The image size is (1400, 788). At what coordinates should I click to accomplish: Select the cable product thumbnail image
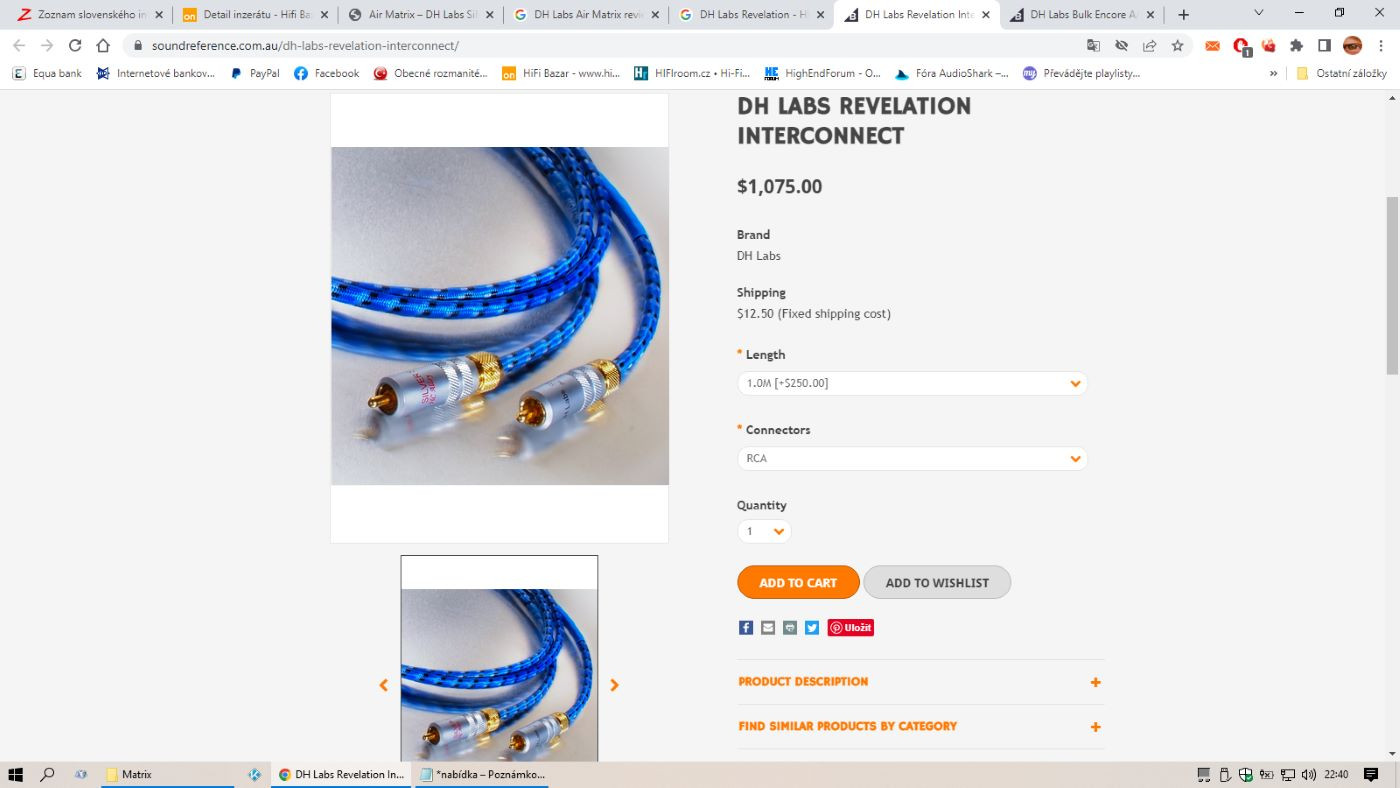(499, 660)
